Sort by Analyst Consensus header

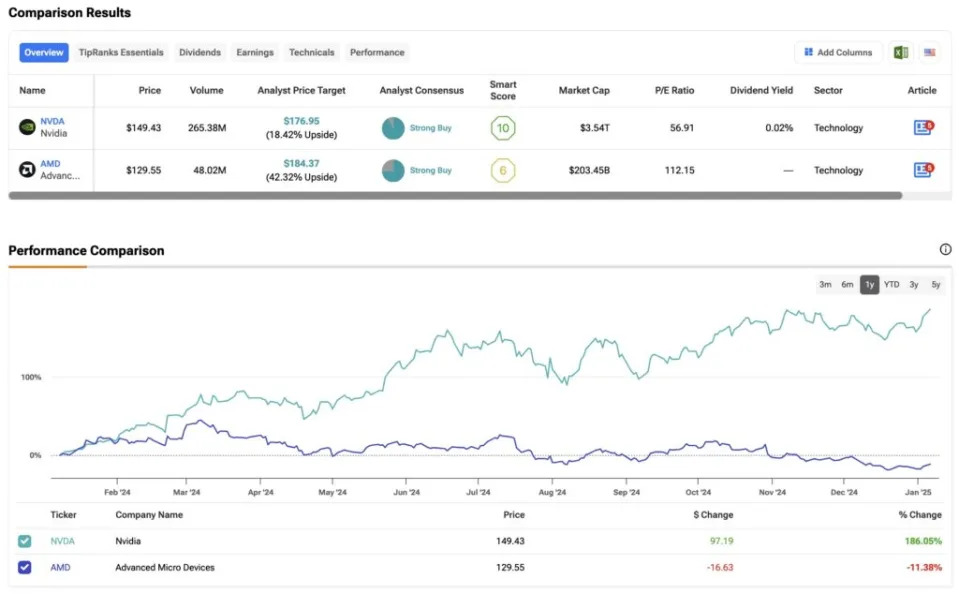pyautogui.click(x=421, y=91)
